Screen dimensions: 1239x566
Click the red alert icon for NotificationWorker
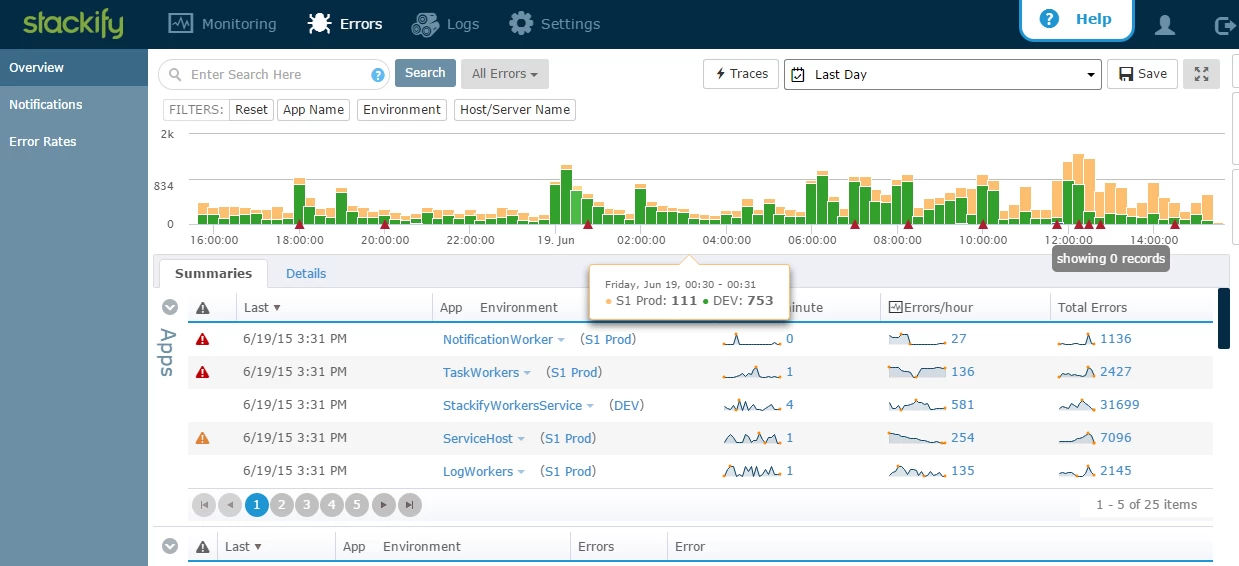click(x=202, y=339)
